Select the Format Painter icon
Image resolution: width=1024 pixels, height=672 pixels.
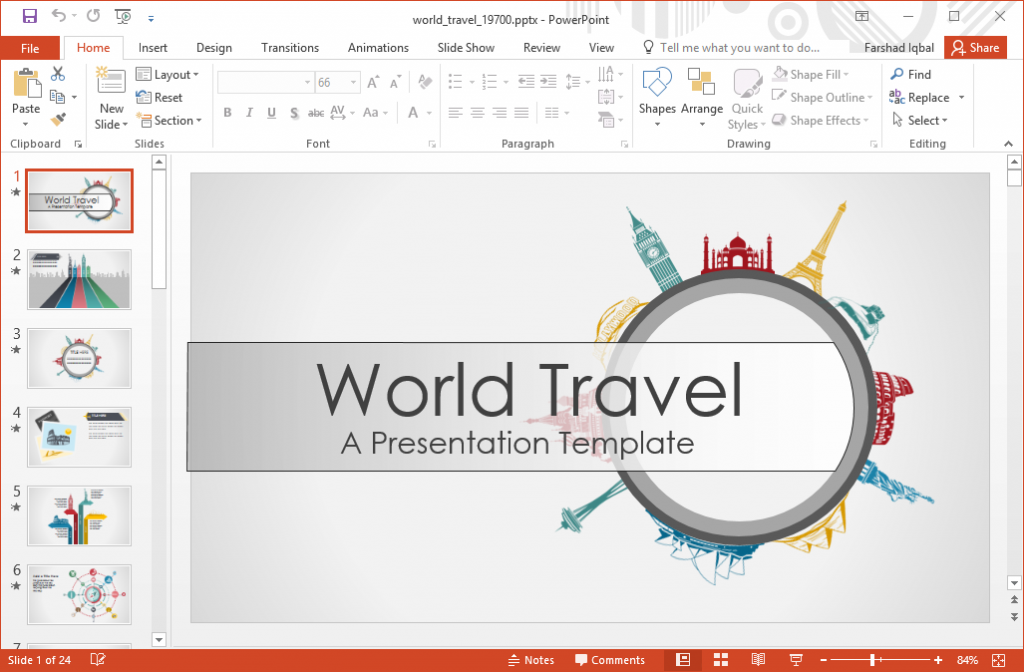(x=58, y=119)
